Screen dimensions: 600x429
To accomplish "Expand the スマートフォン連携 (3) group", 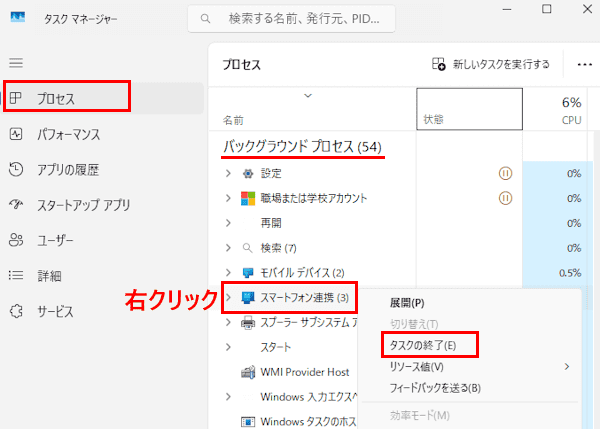I will (x=229, y=297).
